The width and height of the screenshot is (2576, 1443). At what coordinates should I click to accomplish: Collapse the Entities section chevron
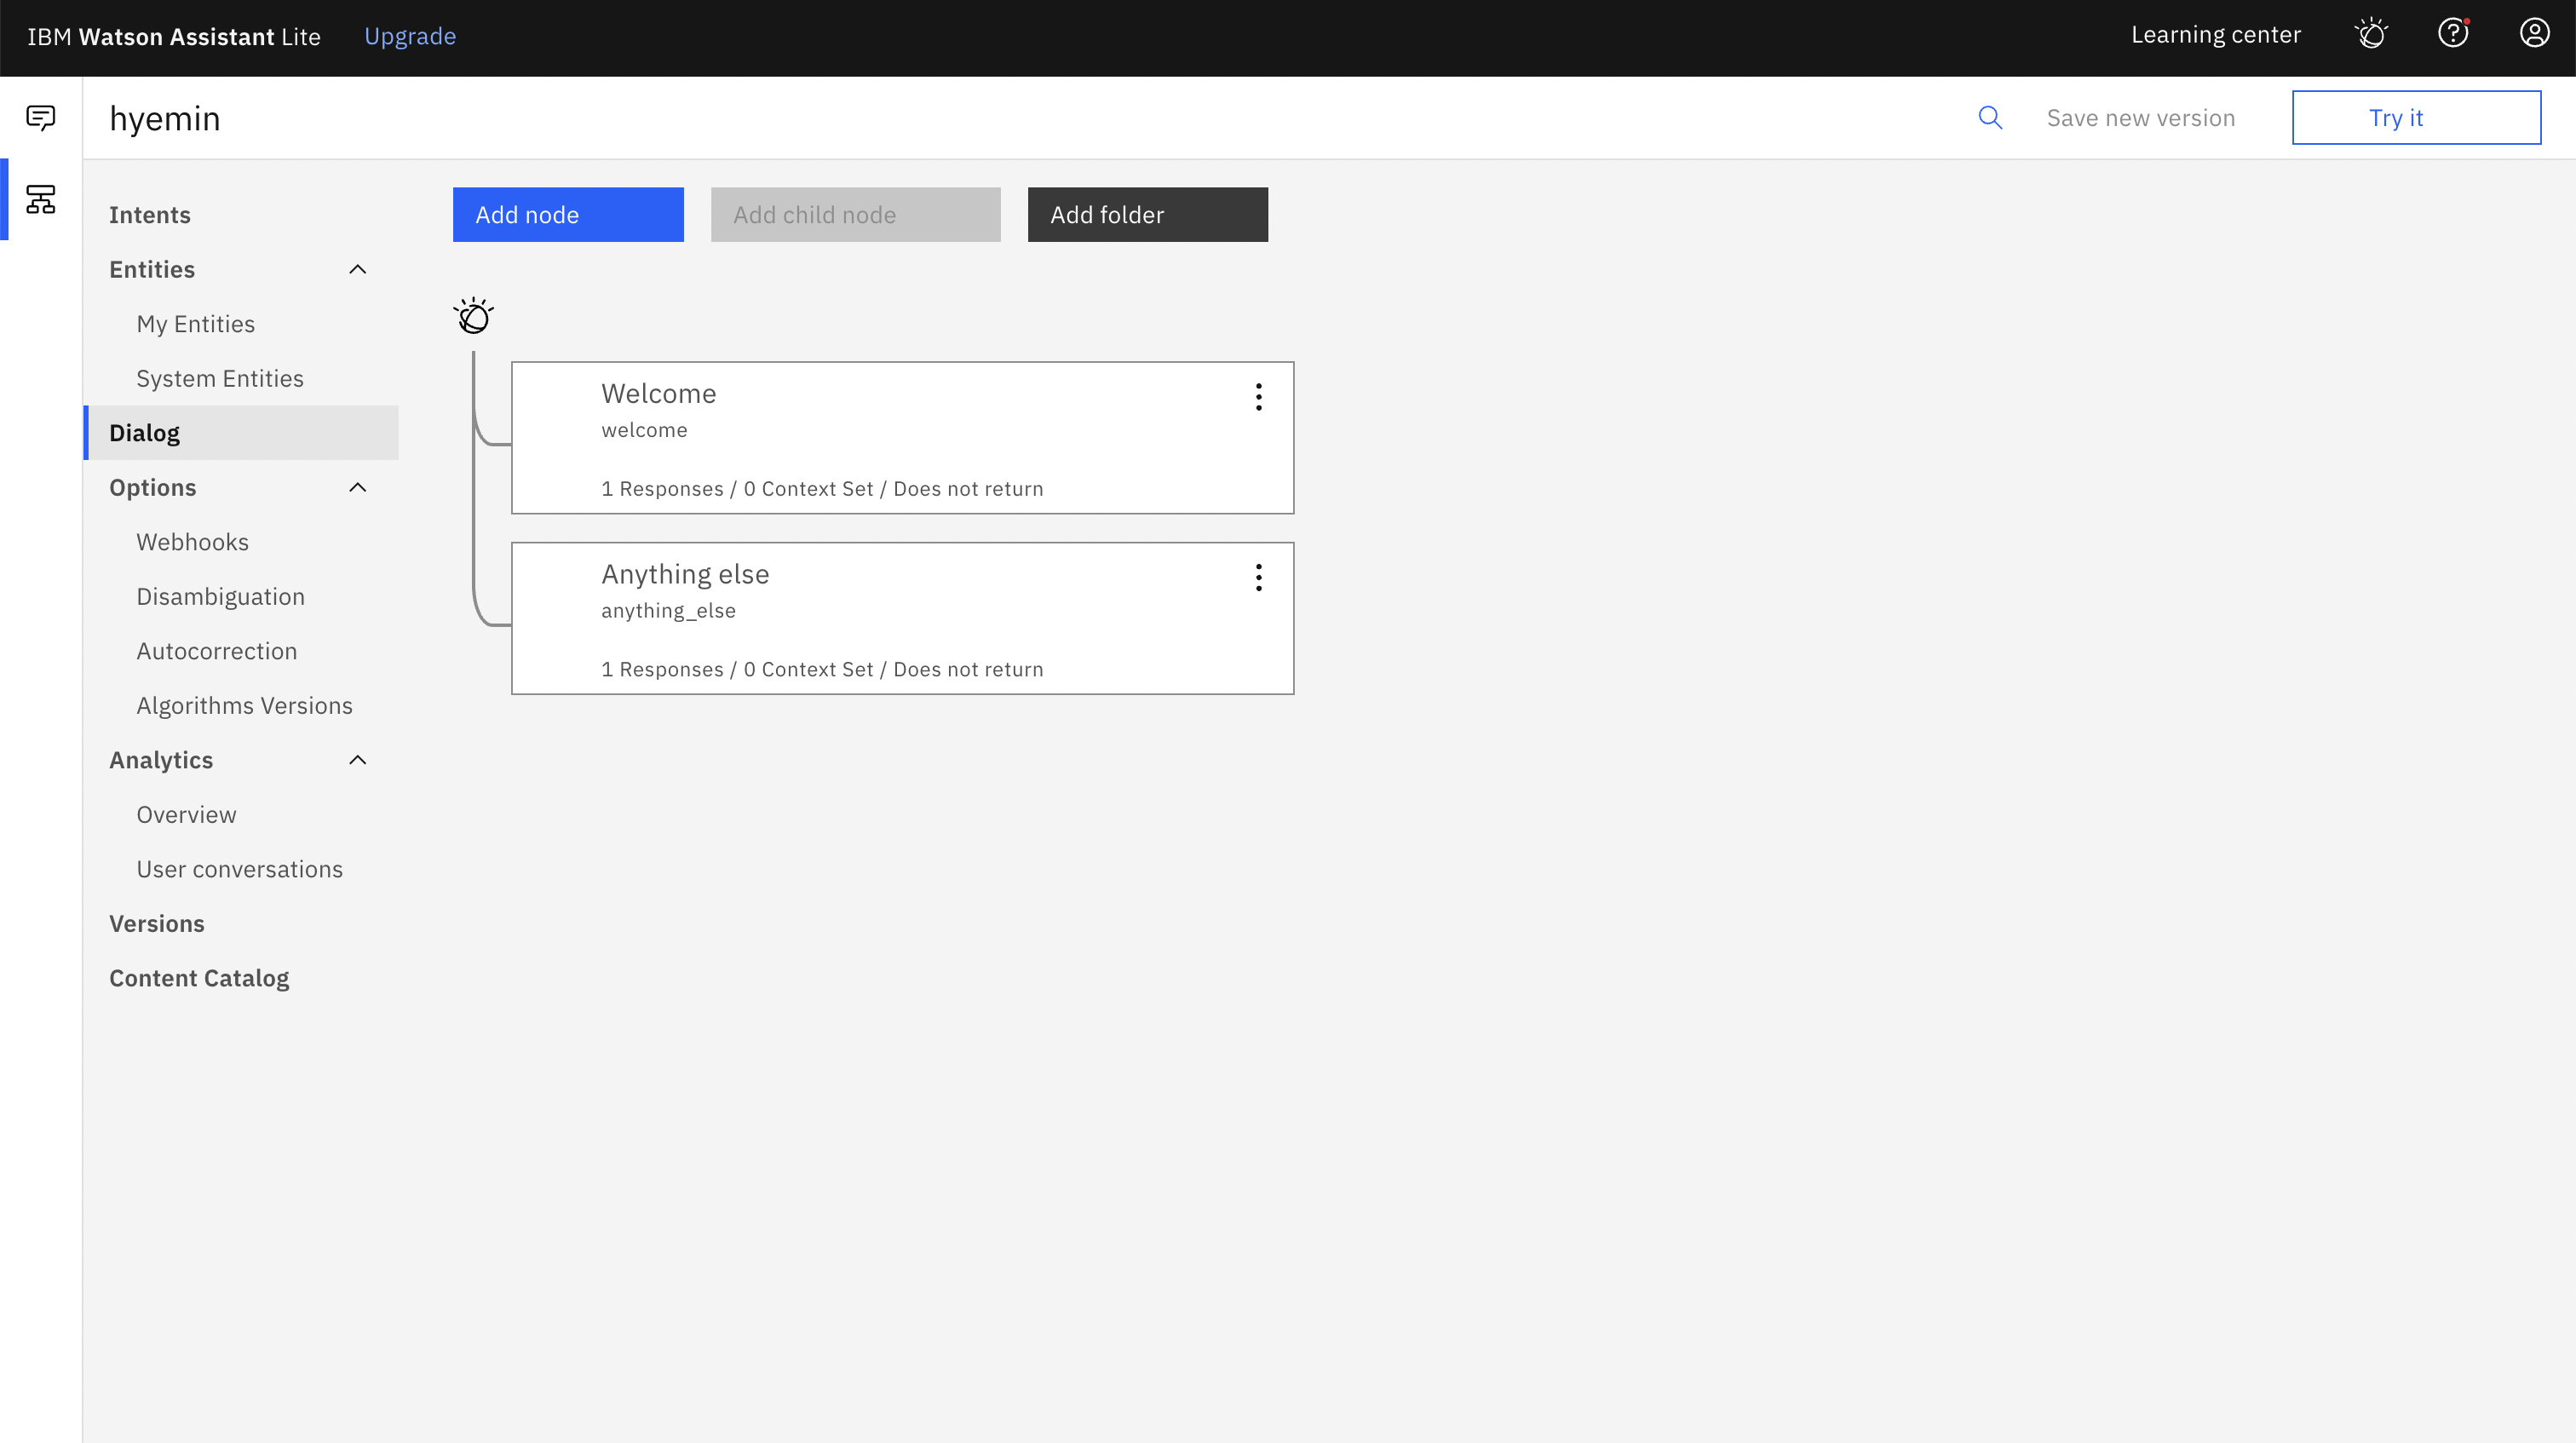click(x=357, y=269)
